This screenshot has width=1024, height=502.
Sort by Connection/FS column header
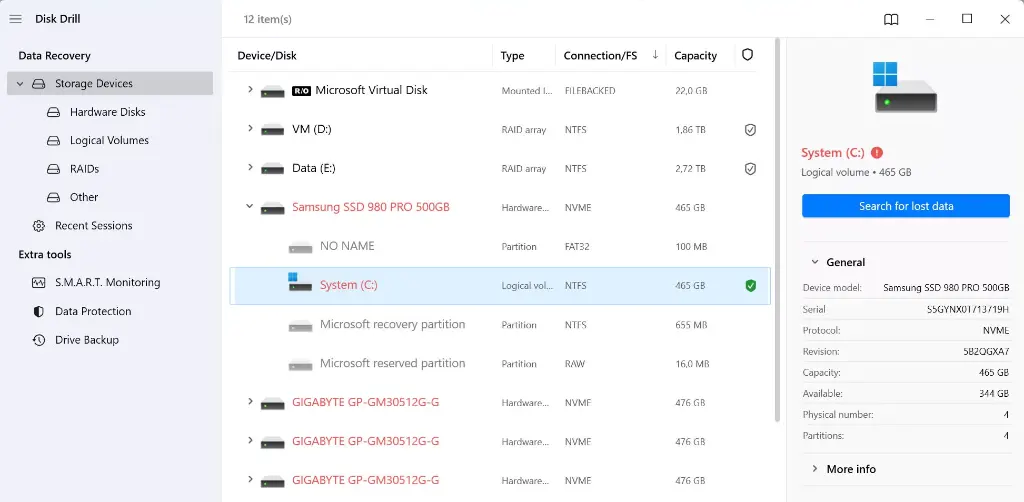(x=600, y=56)
